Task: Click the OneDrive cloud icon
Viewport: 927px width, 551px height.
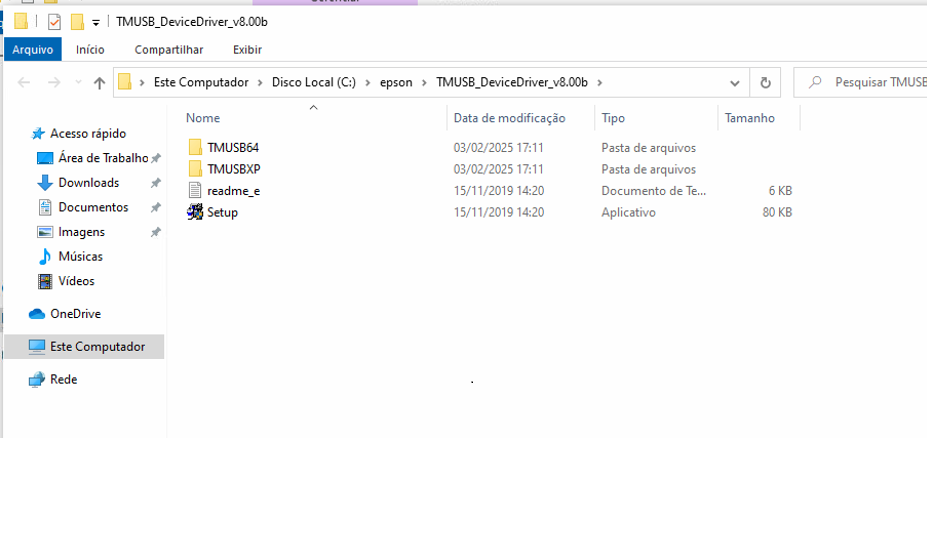Action: (x=37, y=314)
